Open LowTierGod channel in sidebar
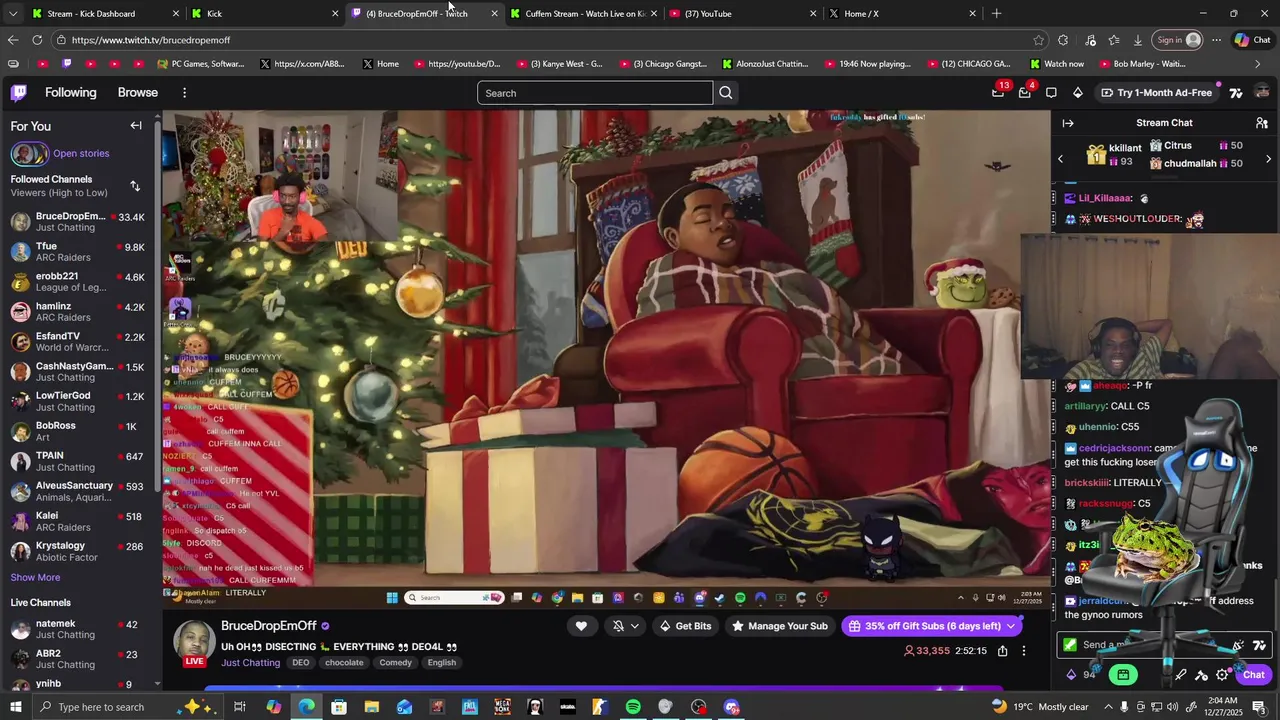The image size is (1280, 720). tap(78, 401)
